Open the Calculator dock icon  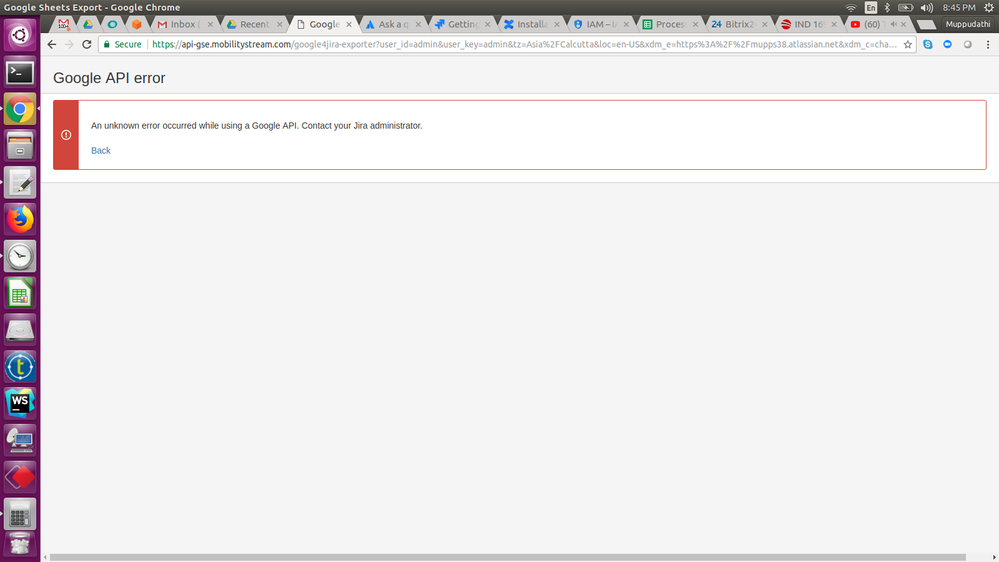coord(20,514)
